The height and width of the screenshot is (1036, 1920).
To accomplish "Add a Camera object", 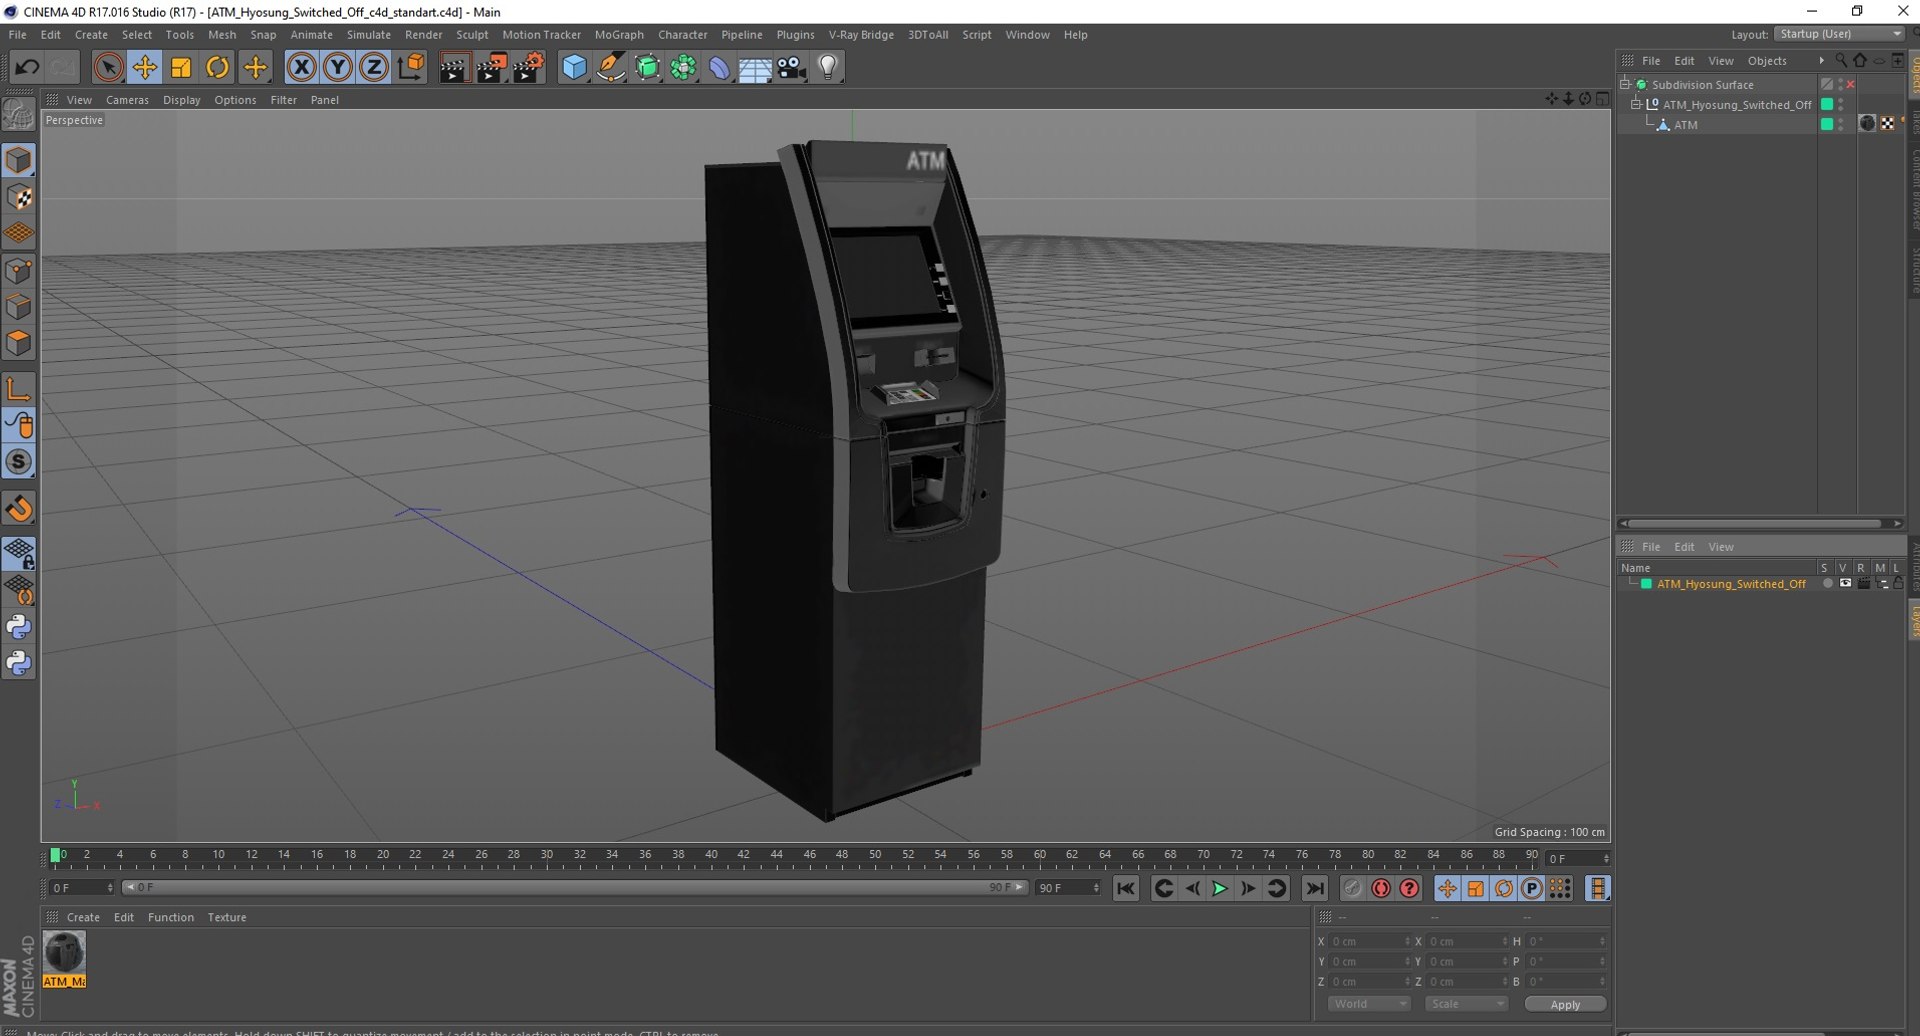I will (x=792, y=67).
